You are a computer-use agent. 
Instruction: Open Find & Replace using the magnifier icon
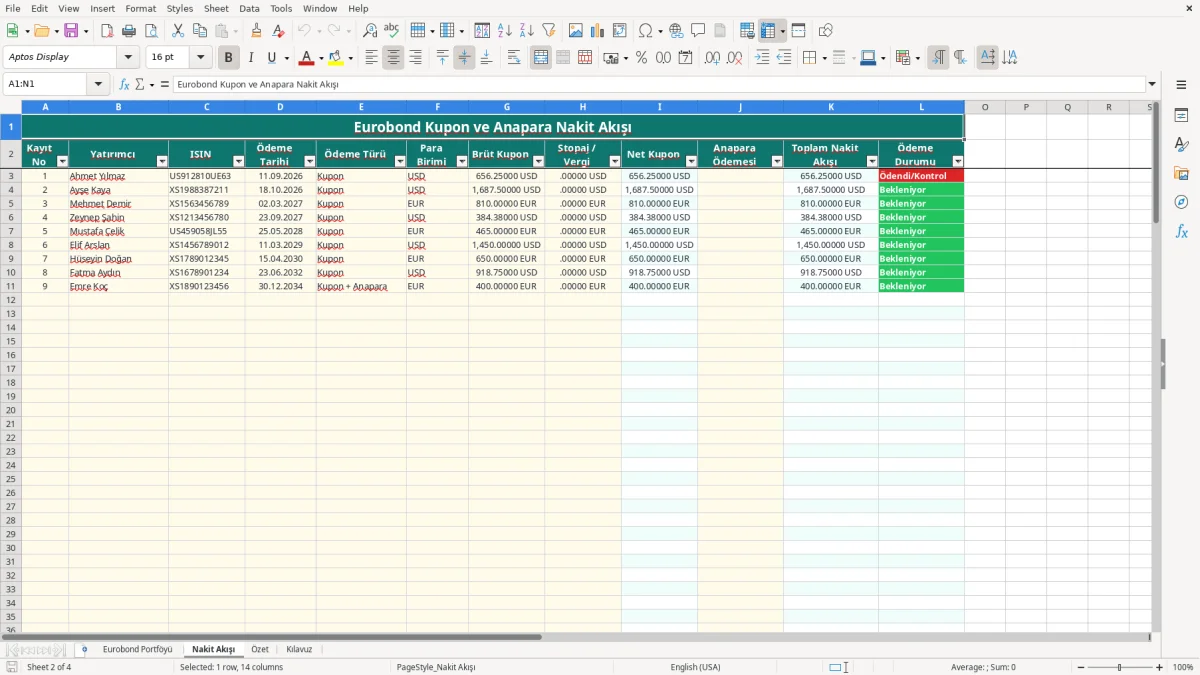[370, 31]
